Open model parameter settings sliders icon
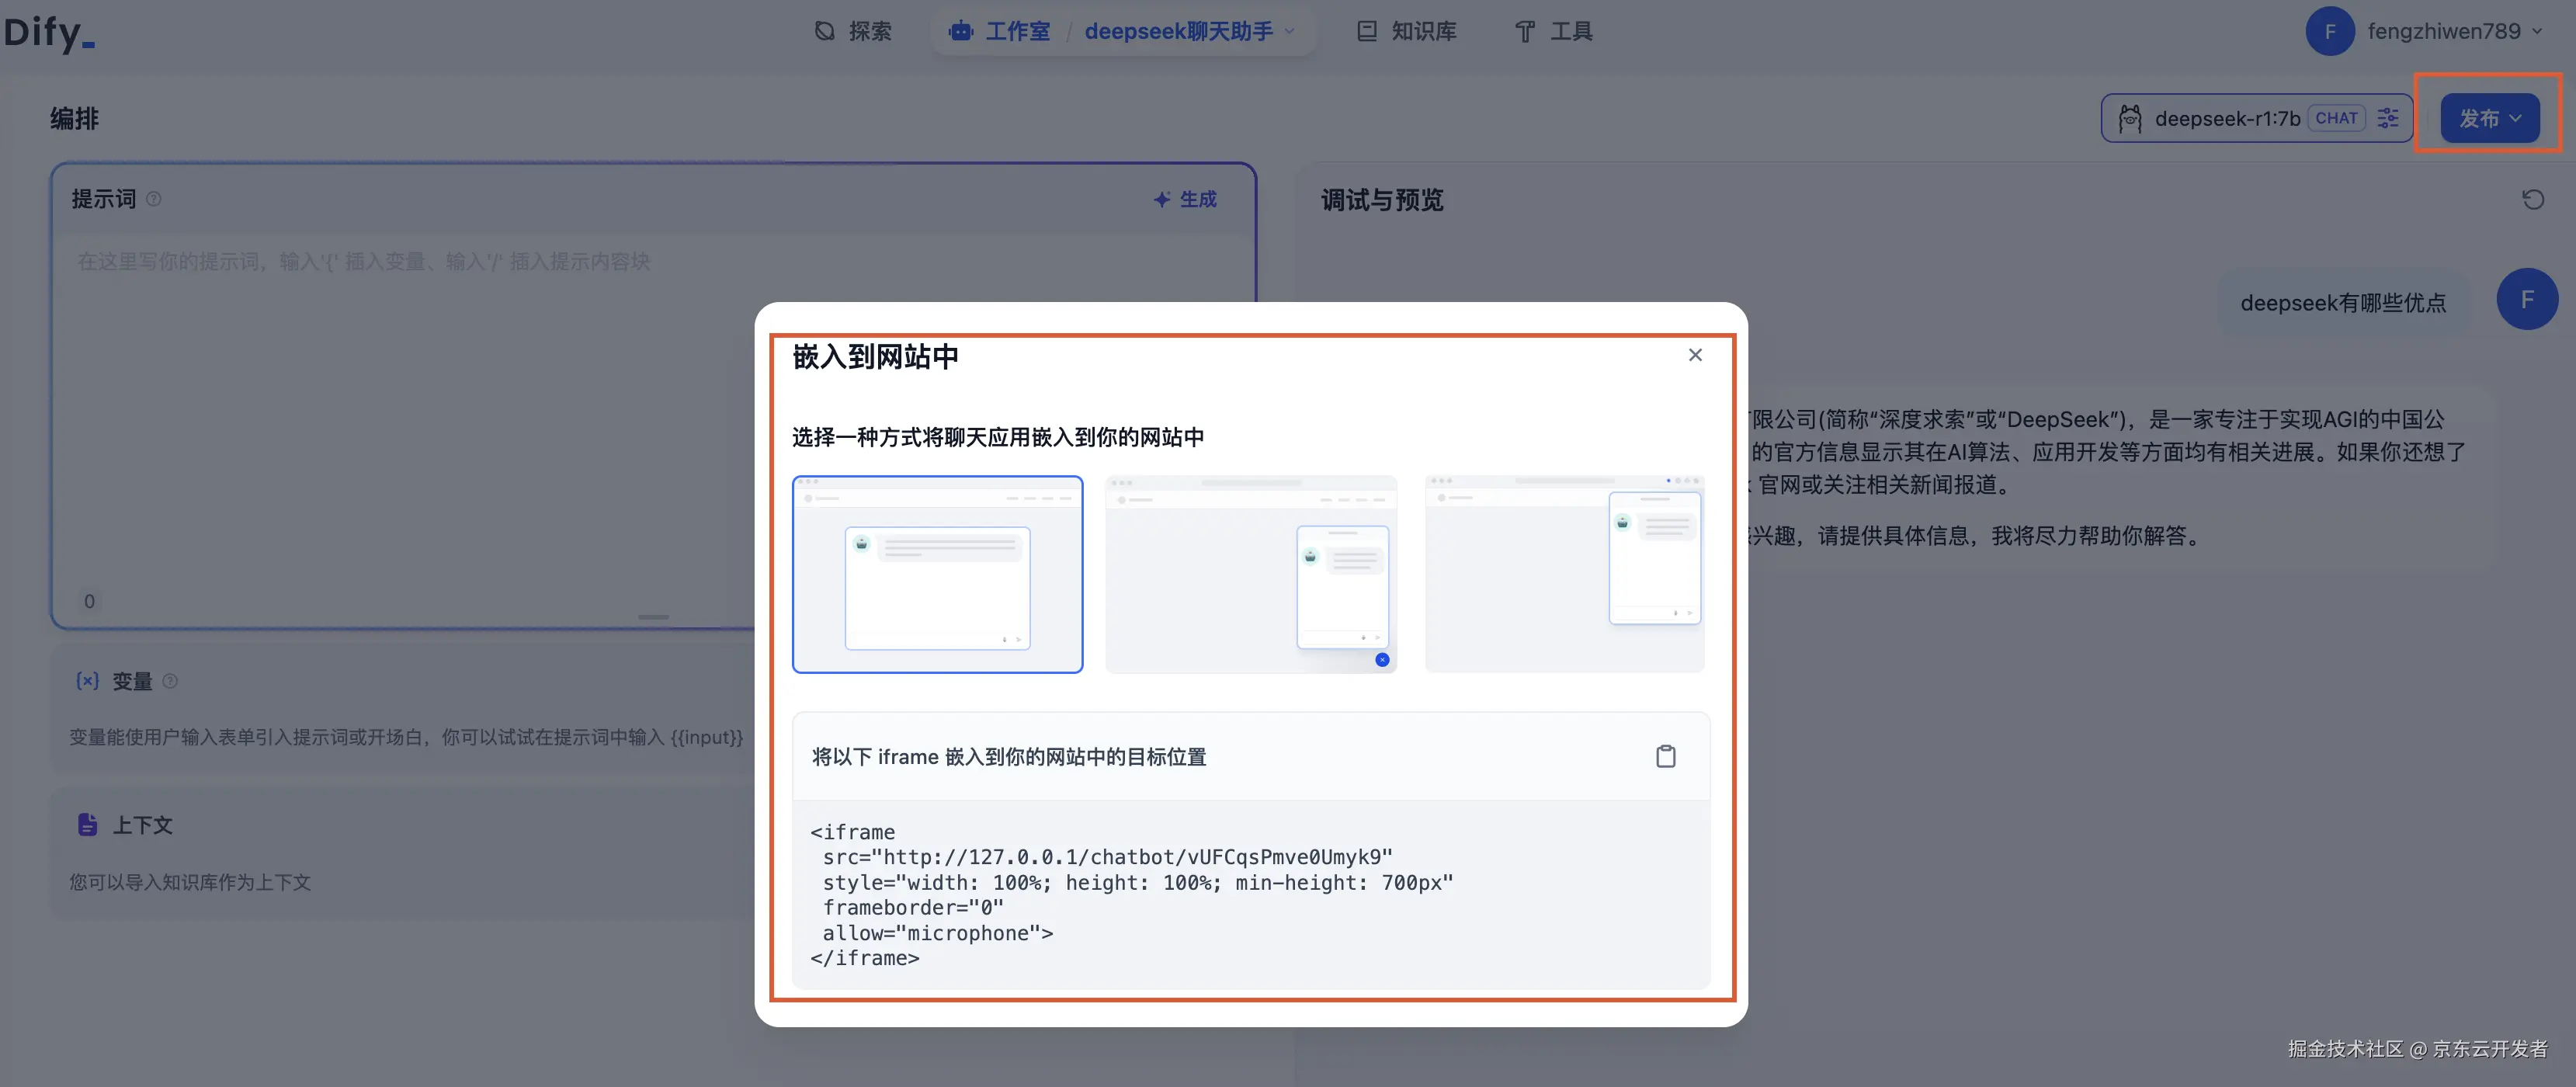Viewport: 2576px width, 1087px height. (2388, 118)
